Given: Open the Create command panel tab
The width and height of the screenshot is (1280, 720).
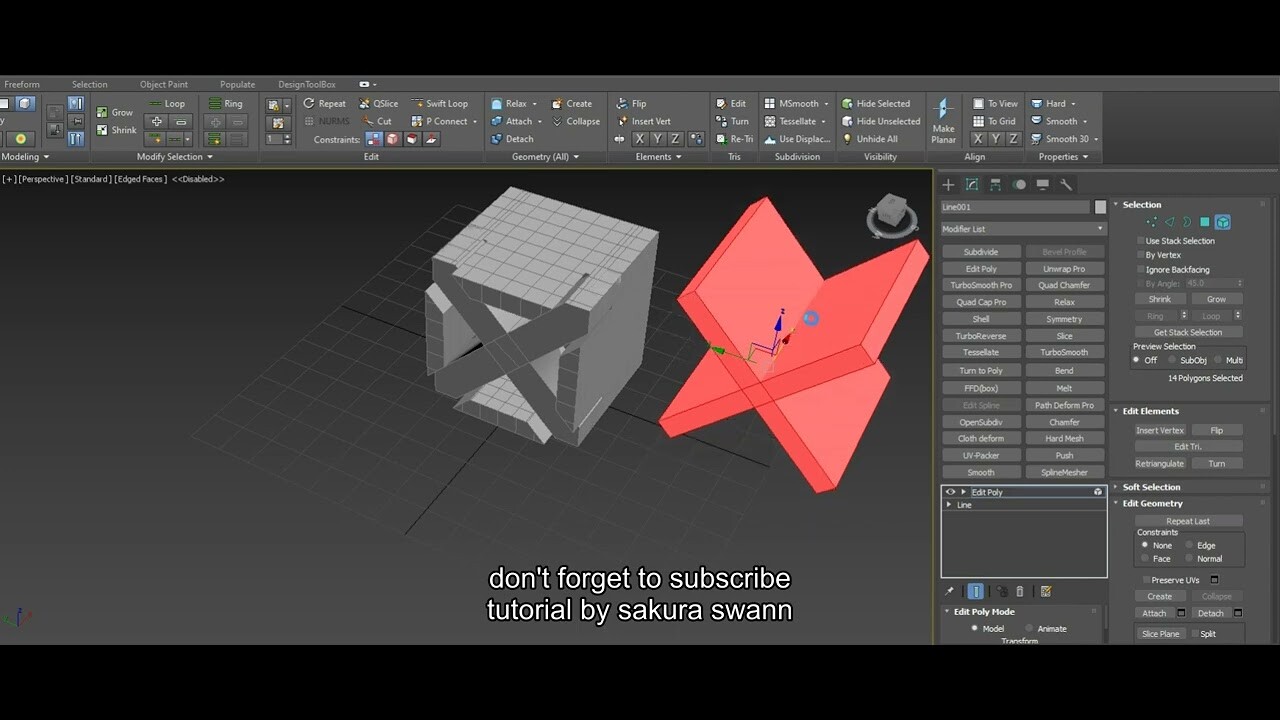Looking at the screenshot, I should click(x=948, y=185).
